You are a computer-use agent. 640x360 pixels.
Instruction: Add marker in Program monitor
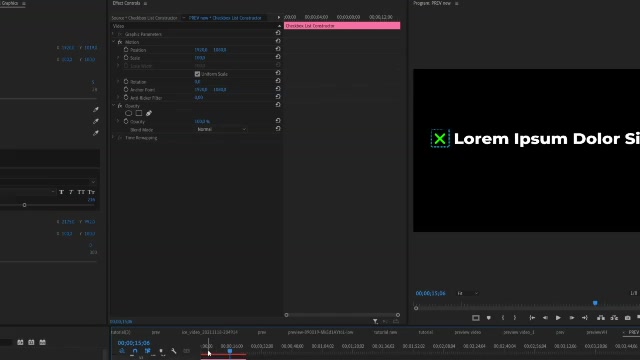click(x=489, y=318)
